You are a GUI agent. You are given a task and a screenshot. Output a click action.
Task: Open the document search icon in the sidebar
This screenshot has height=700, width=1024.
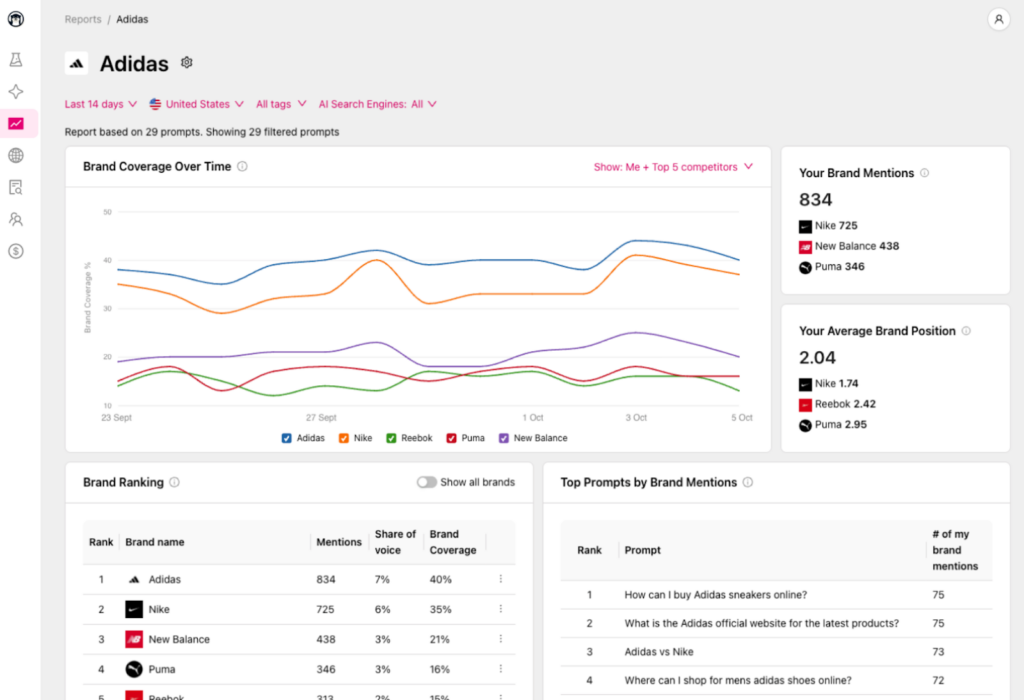click(x=15, y=187)
